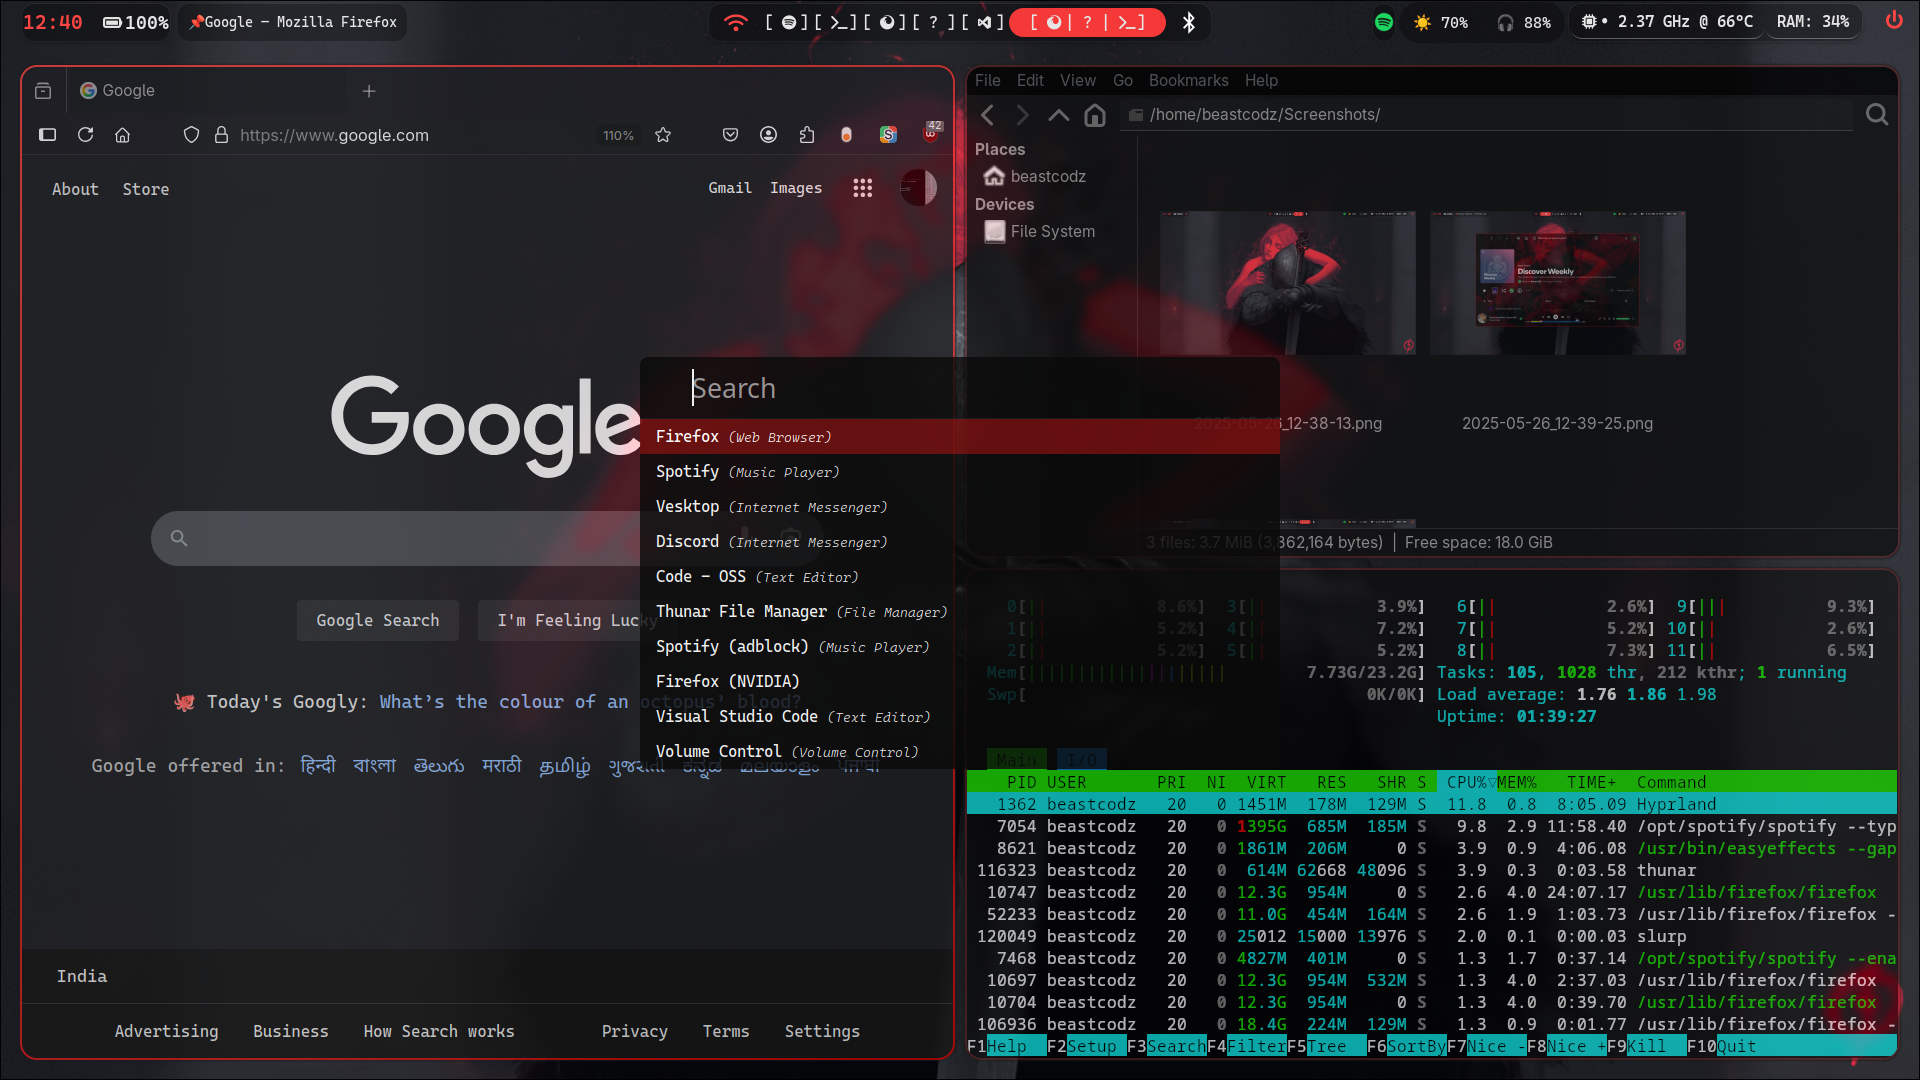The image size is (1920, 1080).
Task: Open Google apps grid
Action: click(863, 188)
